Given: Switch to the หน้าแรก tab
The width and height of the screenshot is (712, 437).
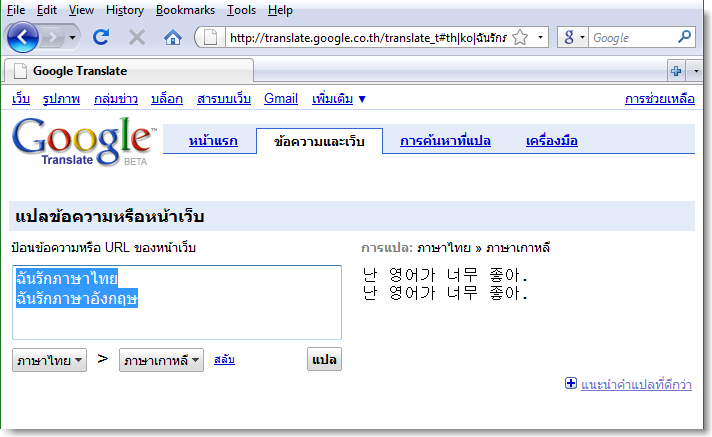Looking at the screenshot, I should pyautogui.click(x=213, y=141).
